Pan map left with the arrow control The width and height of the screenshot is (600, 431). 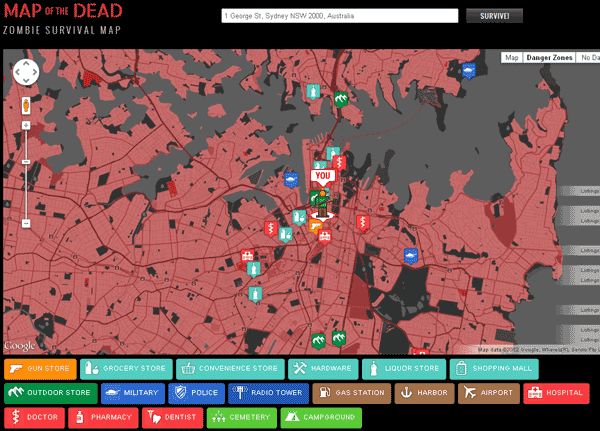tap(18, 72)
